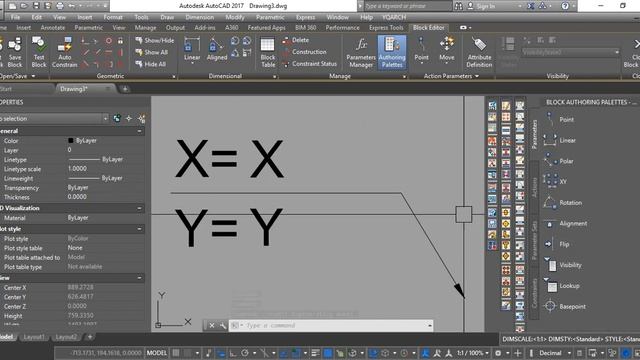This screenshot has height=360, width=640.
Task: Click Quick Select icon in Properties
Action: point(141,118)
